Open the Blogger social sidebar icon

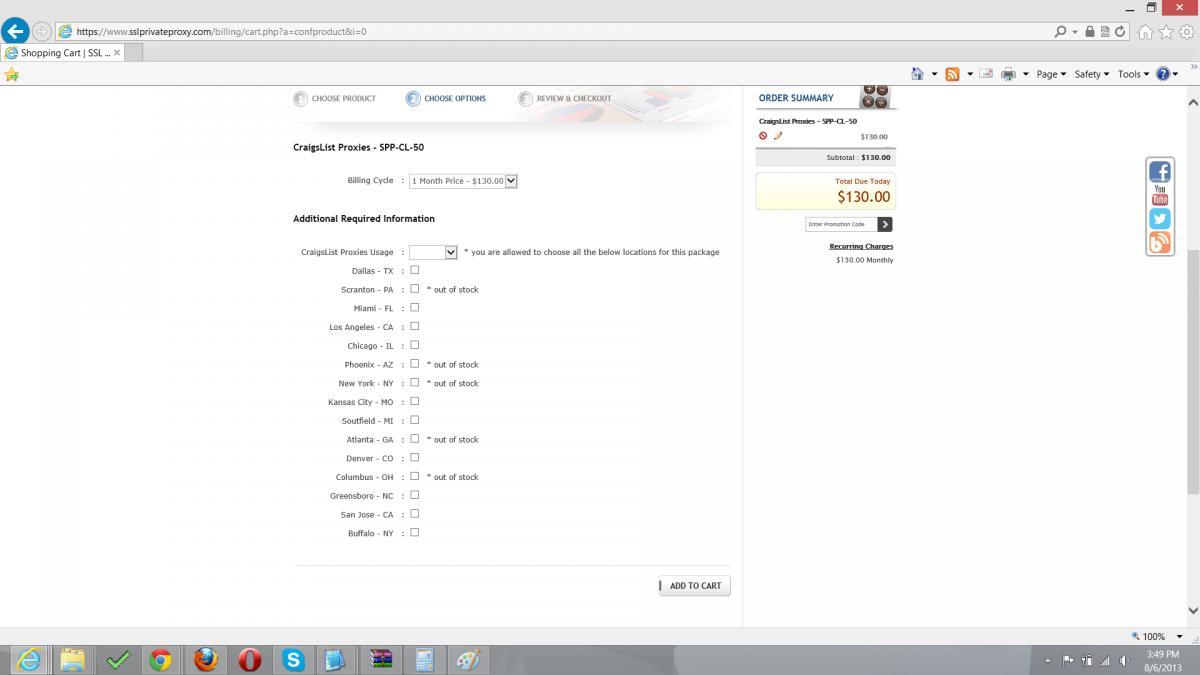pos(1160,243)
